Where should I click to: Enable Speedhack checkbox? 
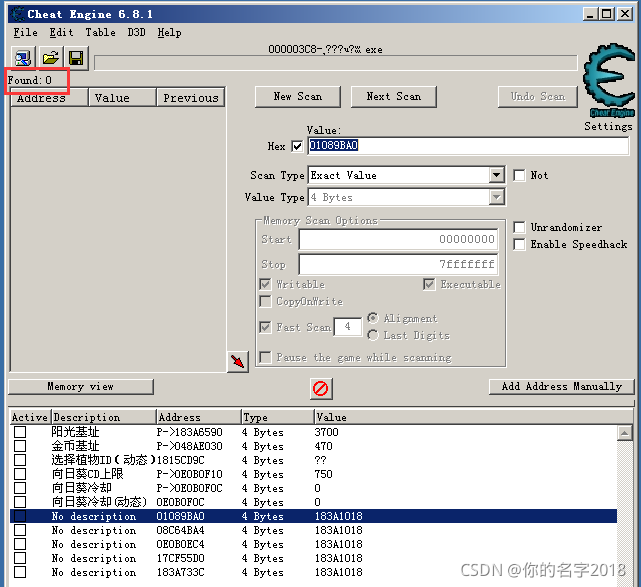[519, 244]
